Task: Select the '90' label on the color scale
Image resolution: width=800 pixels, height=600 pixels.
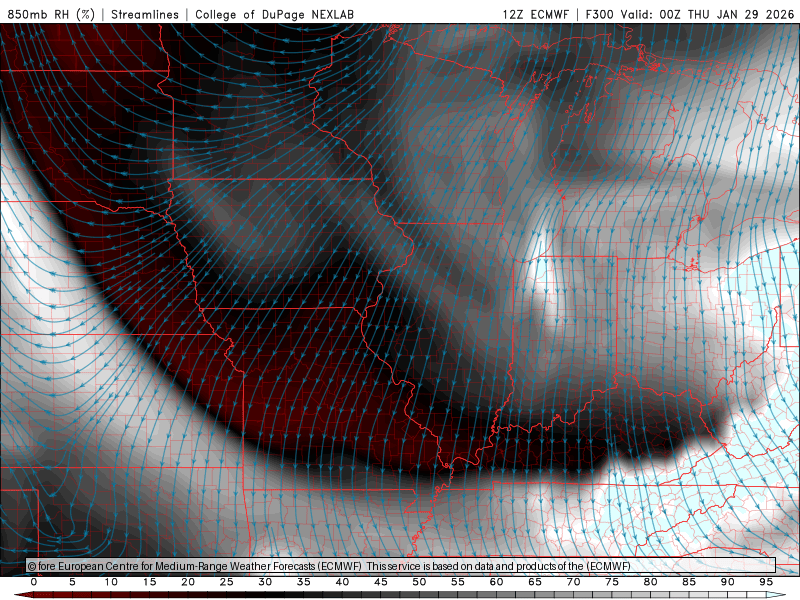Action: 728,582
